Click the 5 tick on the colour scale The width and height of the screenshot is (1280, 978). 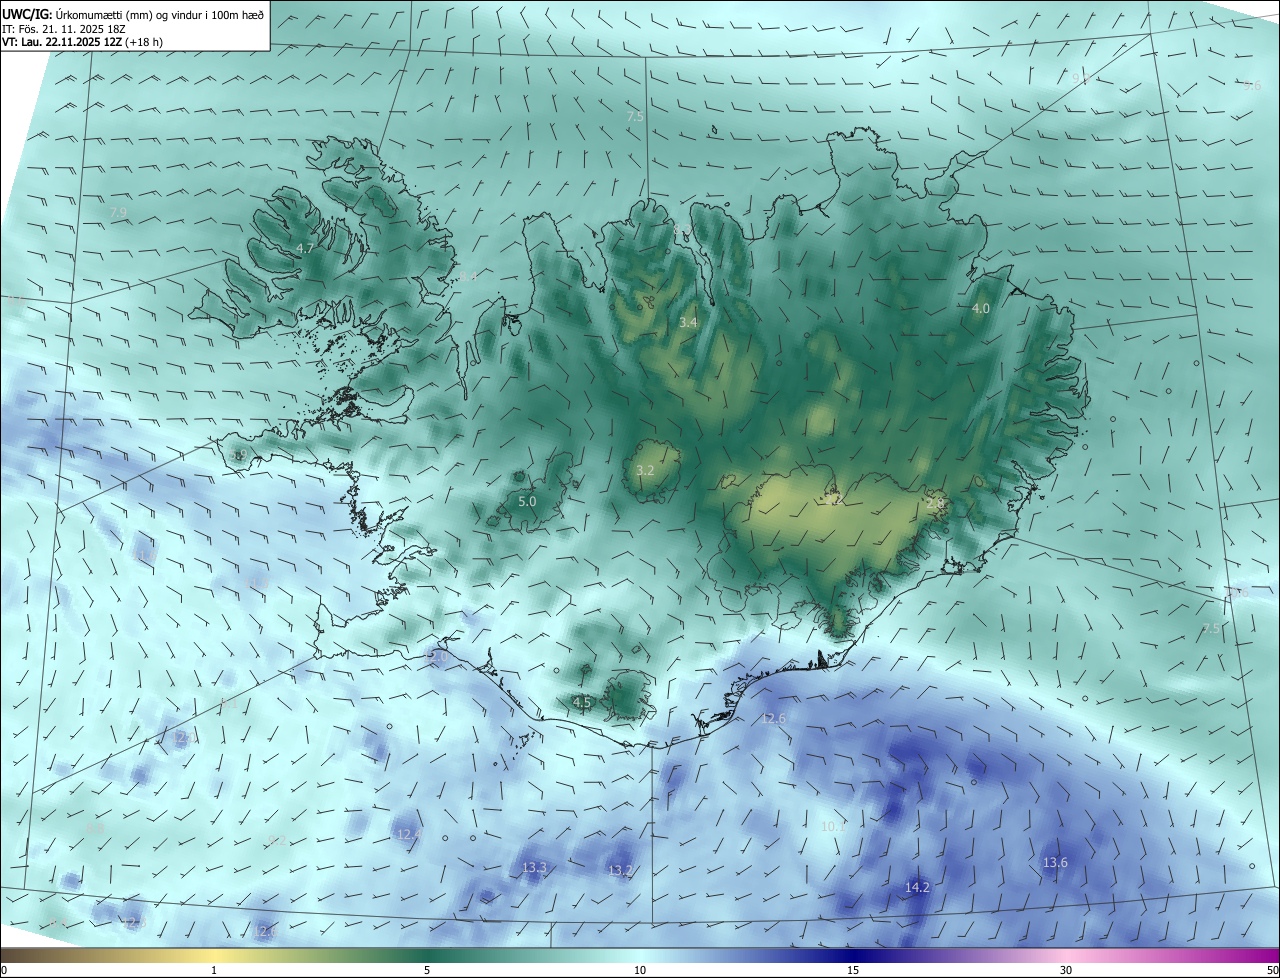pos(427,970)
